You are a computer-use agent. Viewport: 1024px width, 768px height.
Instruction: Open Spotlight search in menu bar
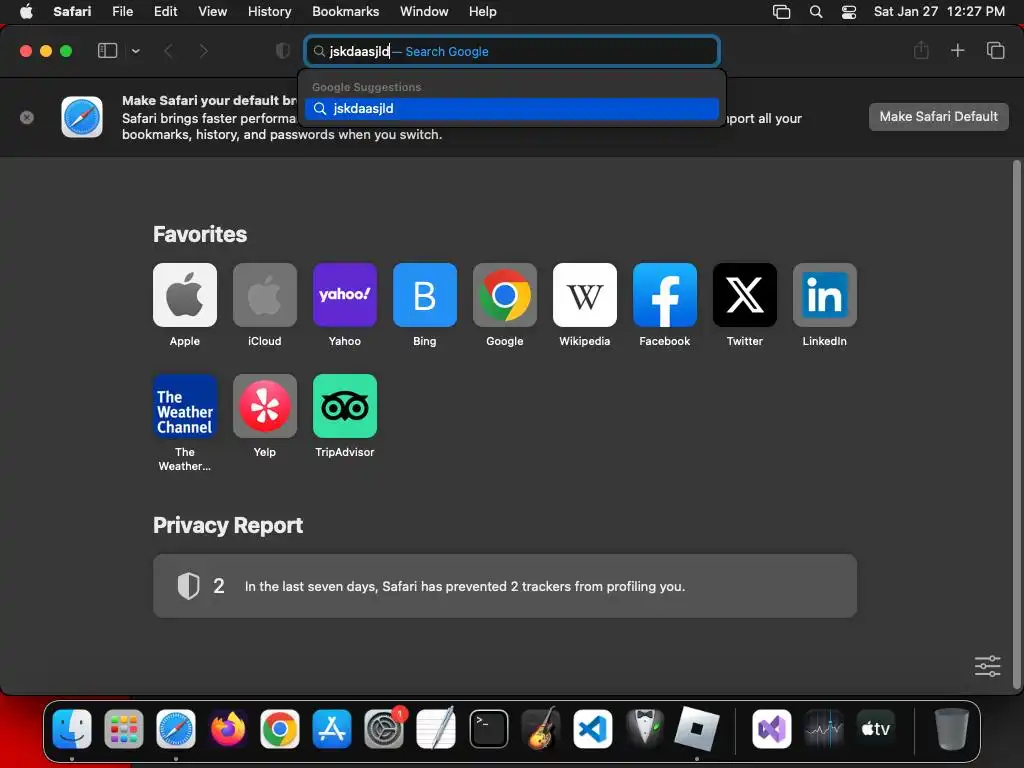[x=816, y=12]
